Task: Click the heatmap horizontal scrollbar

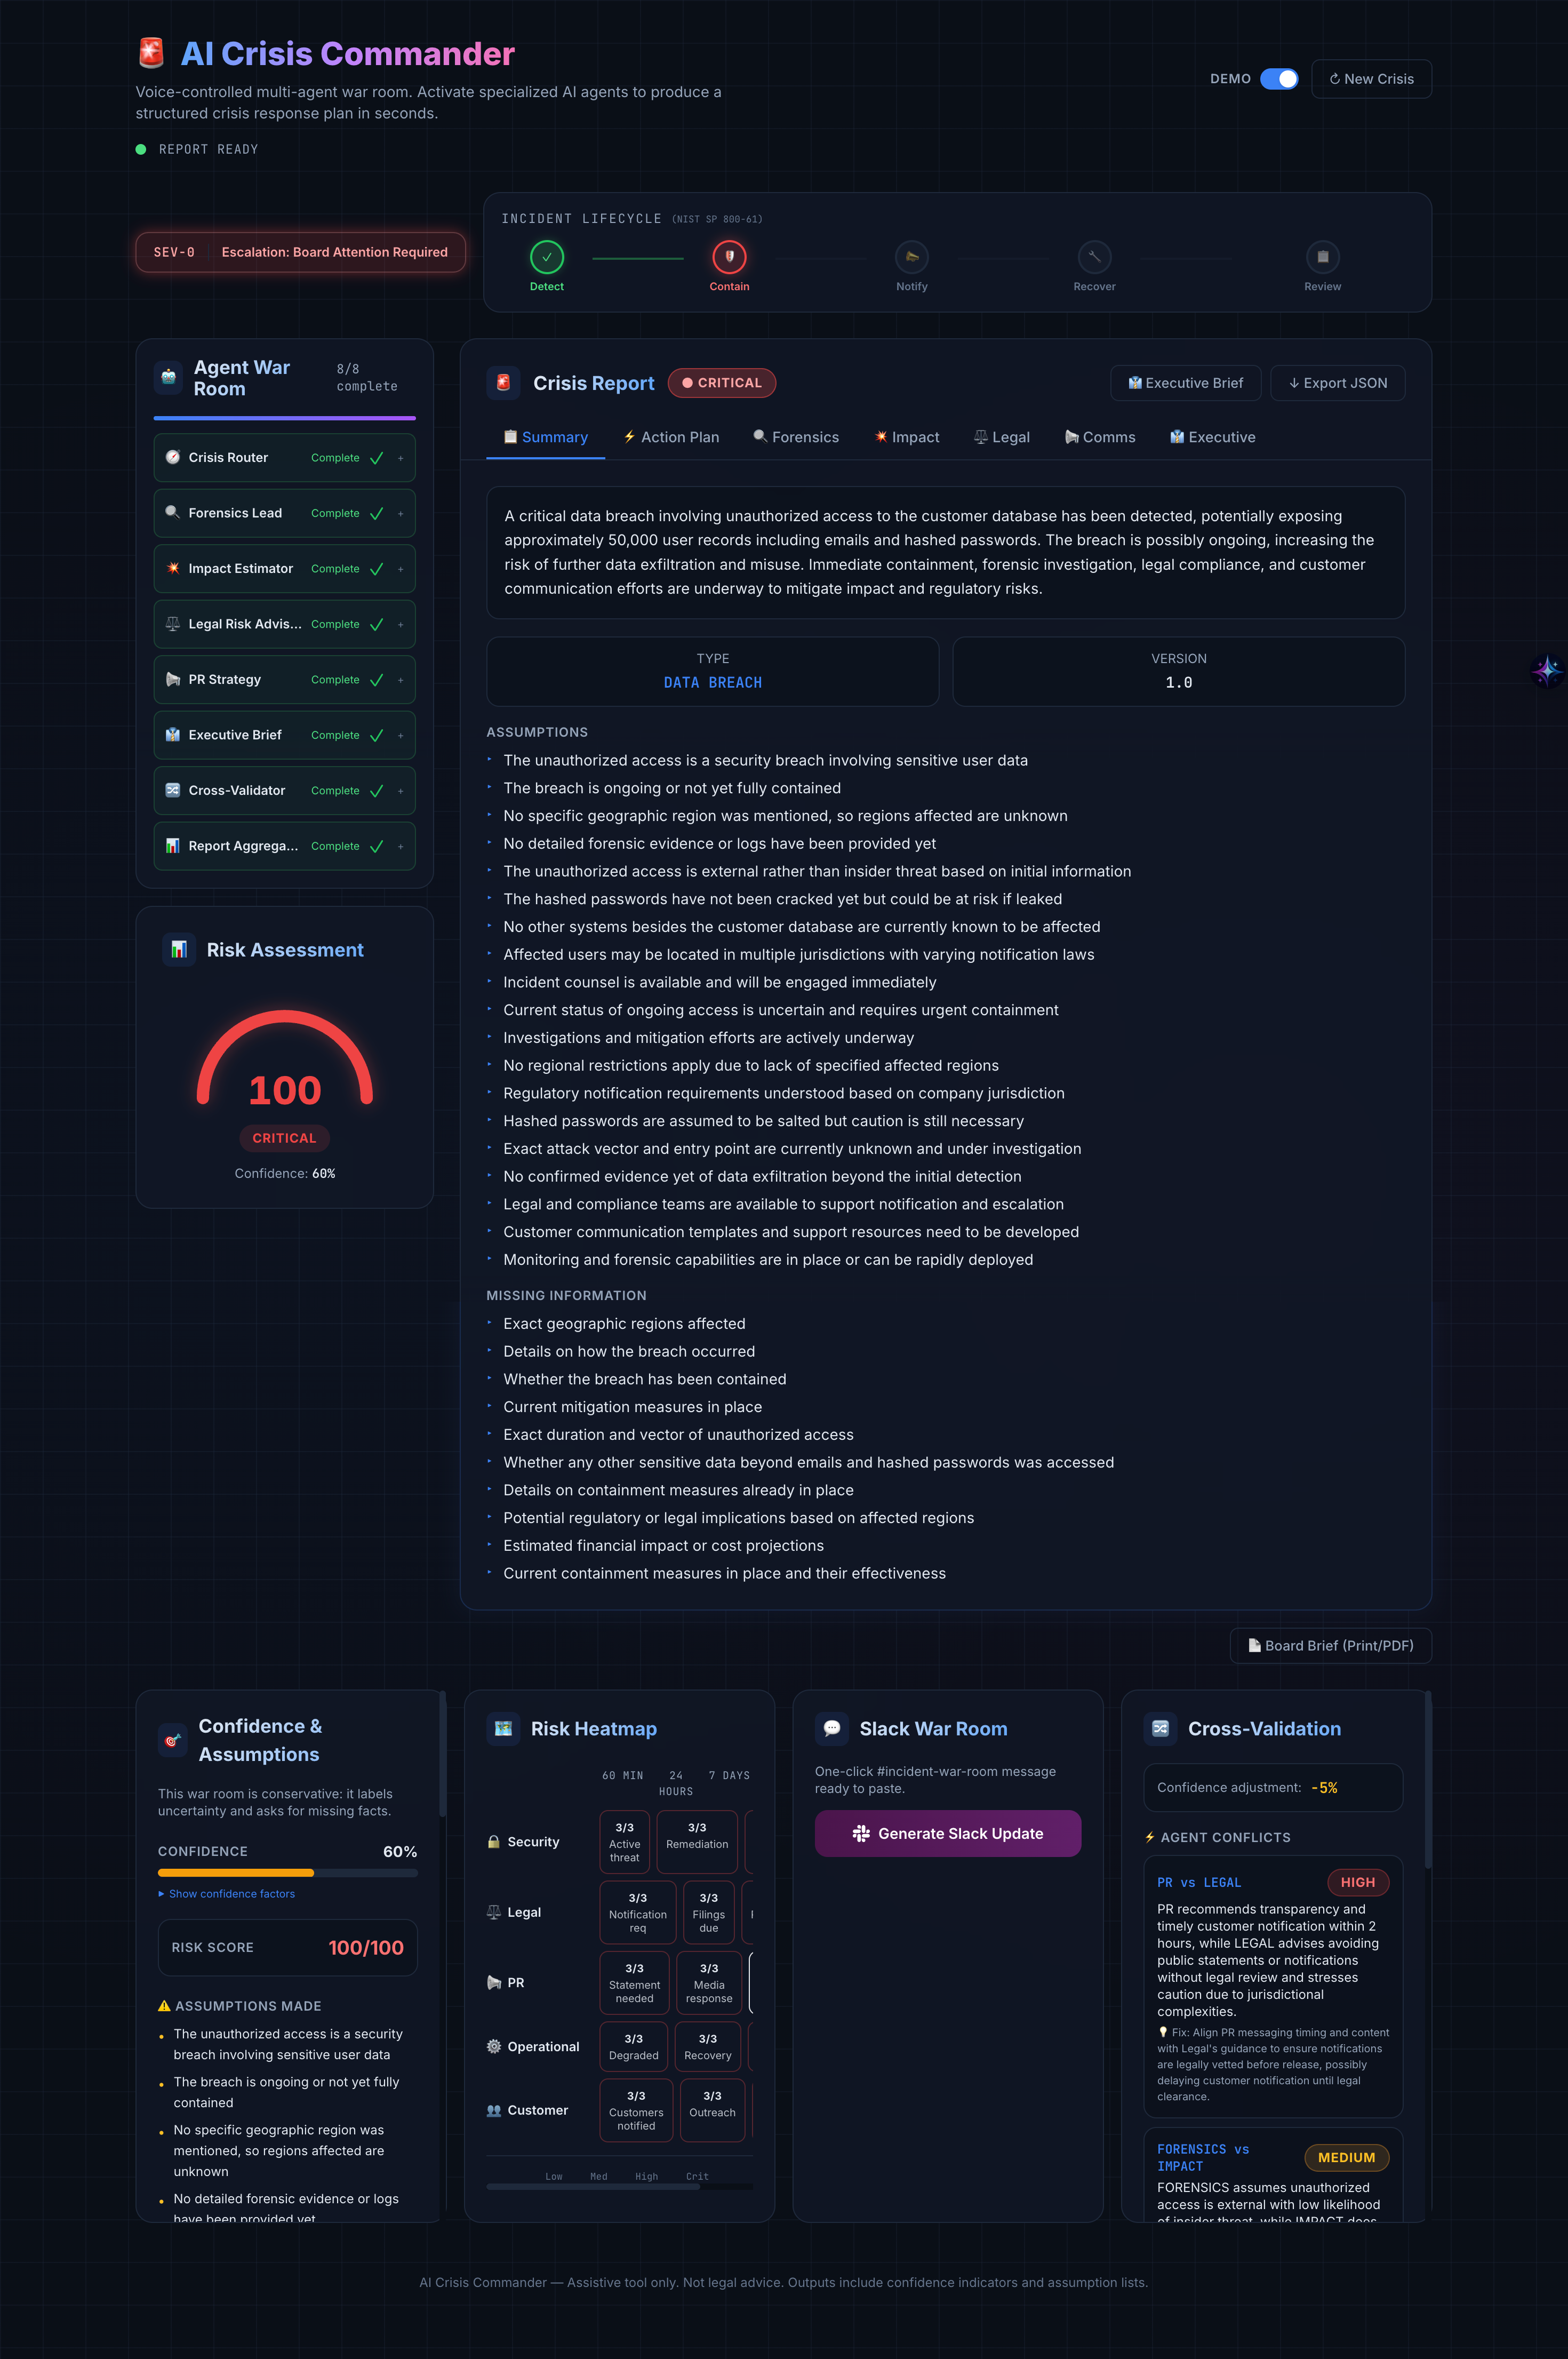Action: [x=593, y=2187]
